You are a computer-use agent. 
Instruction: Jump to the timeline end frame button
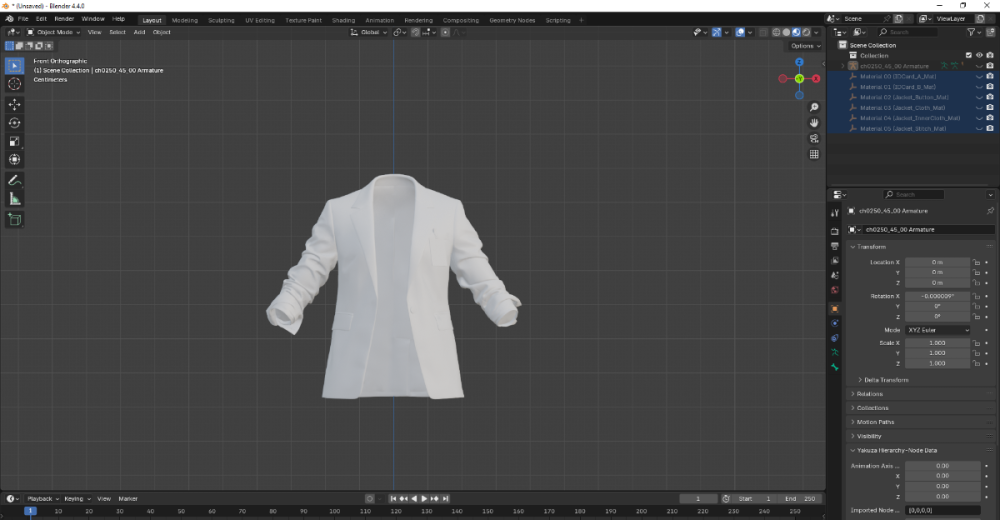[446, 498]
